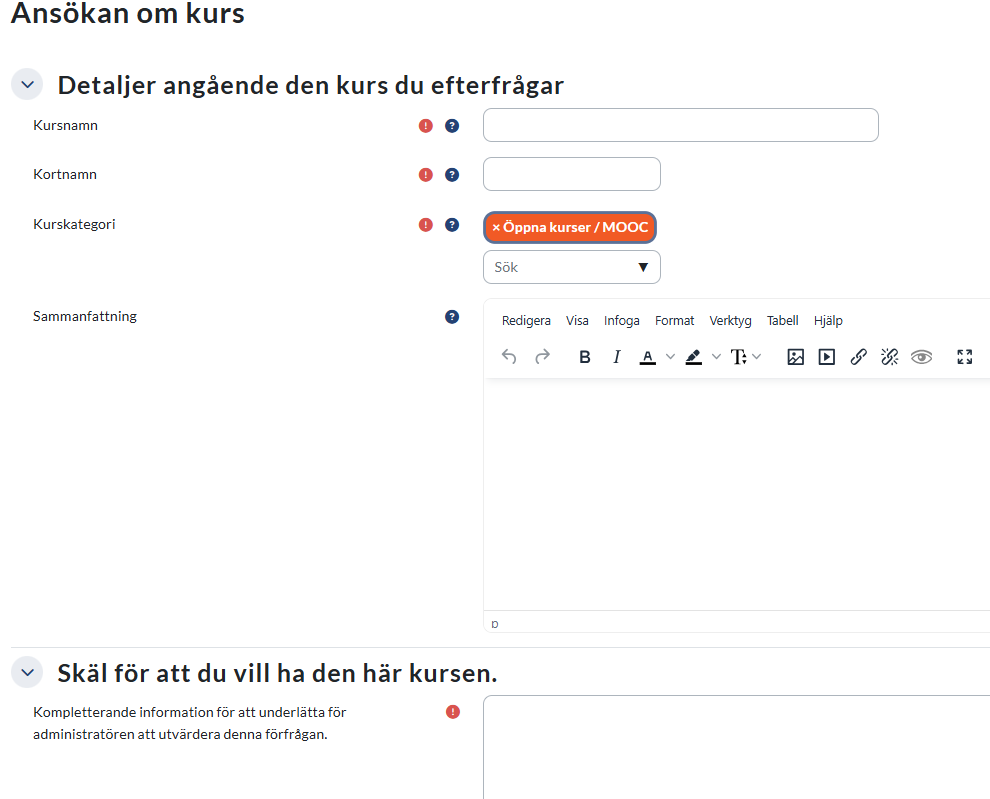Insert a link with the chain icon
The height and width of the screenshot is (799, 990).
pos(858,357)
